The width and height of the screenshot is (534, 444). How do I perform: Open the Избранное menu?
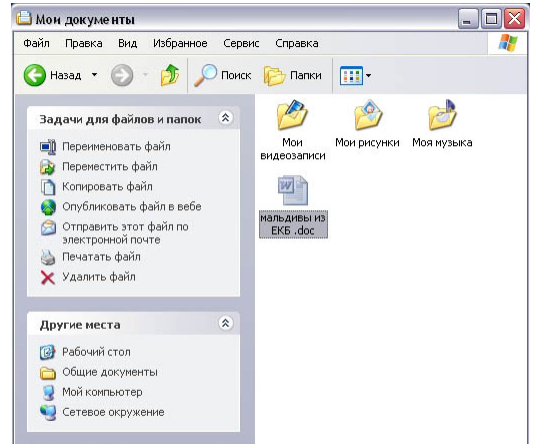coord(180,43)
